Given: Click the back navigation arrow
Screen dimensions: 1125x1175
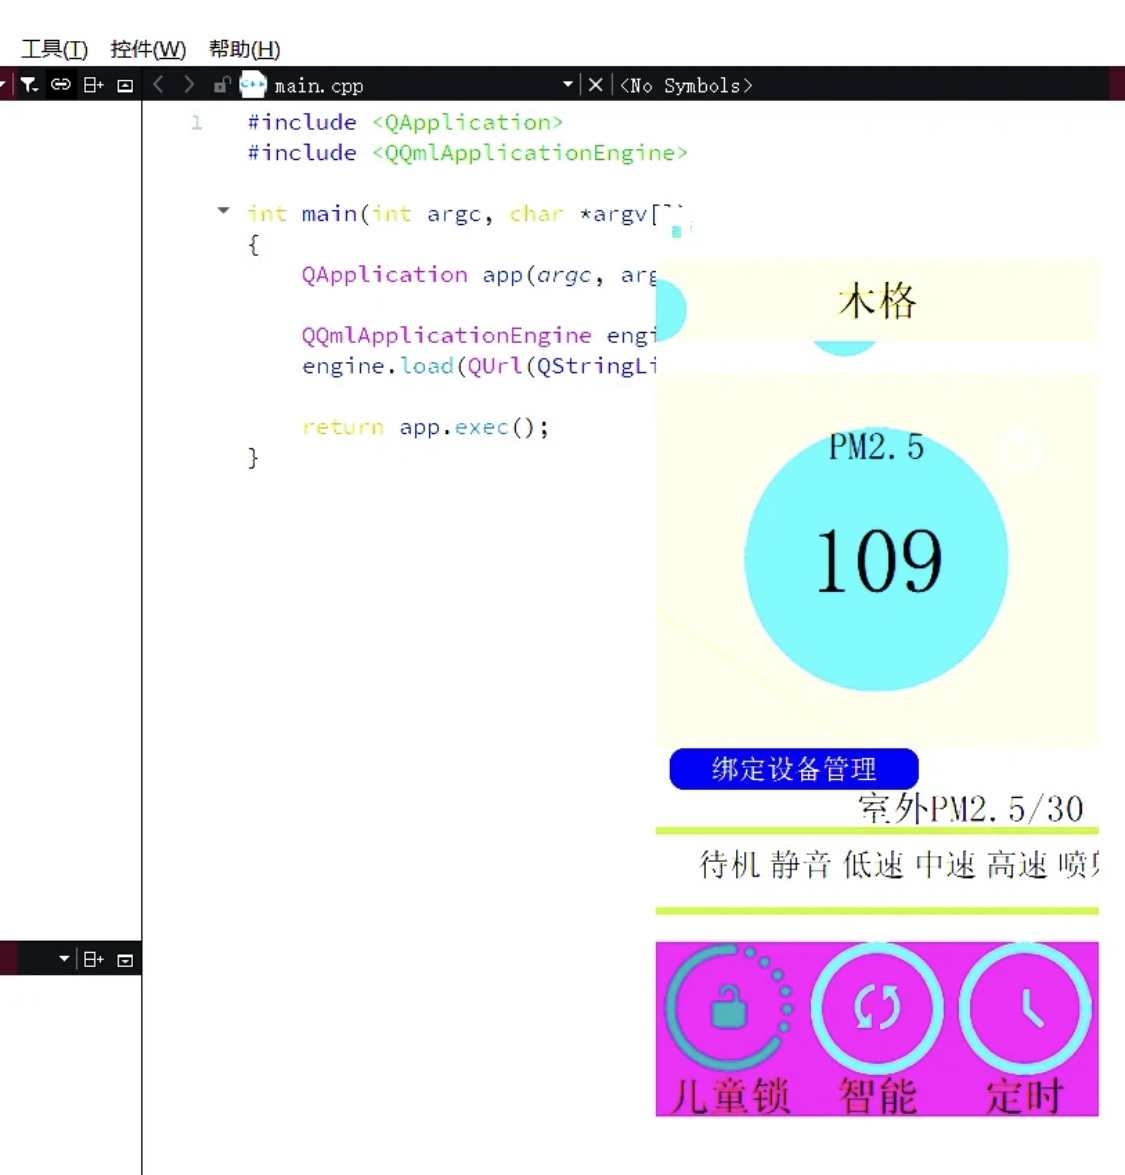Looking at the screenshot, I should (x=158, y=85).
